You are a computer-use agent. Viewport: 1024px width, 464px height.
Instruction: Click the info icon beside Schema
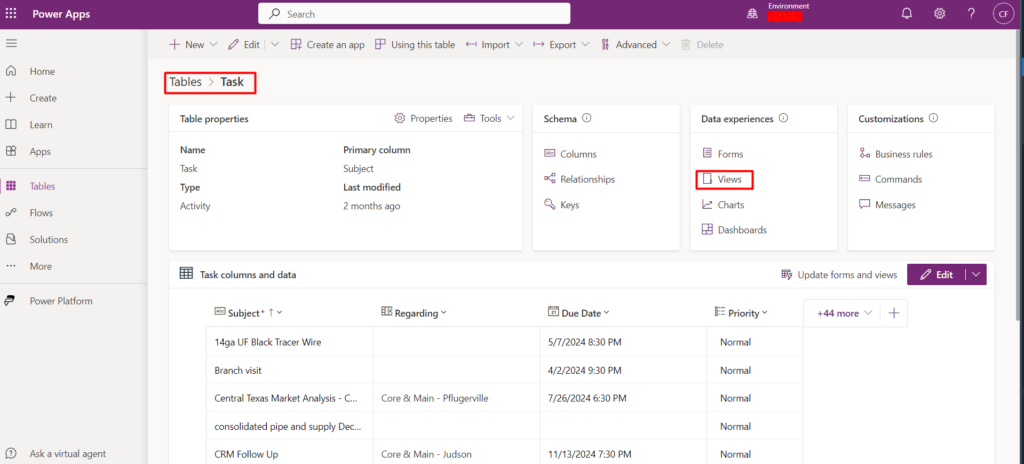pos(586,118)
